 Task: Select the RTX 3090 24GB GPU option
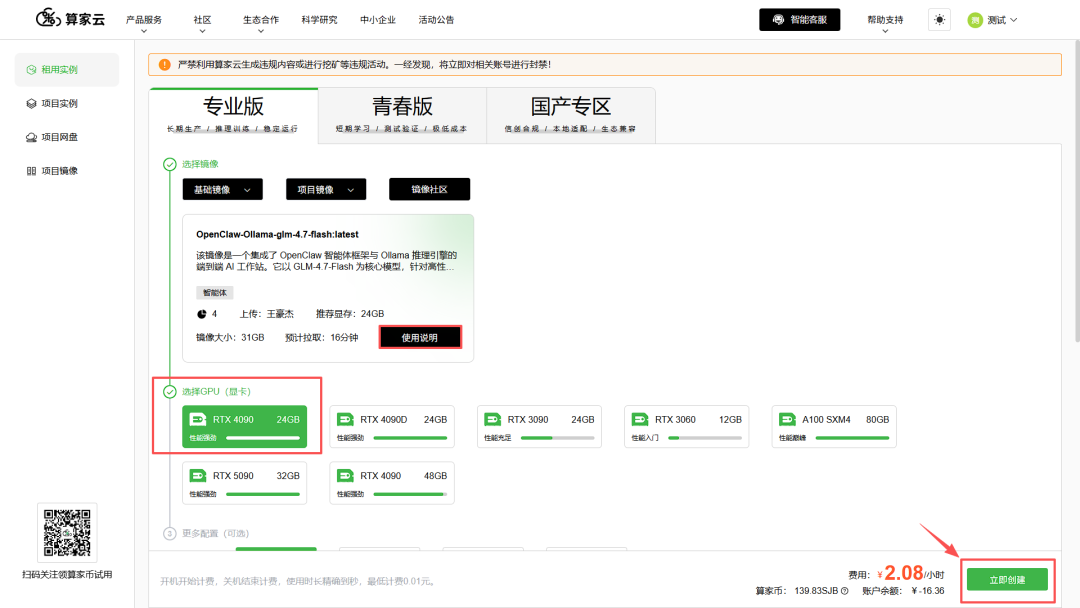(x=539, y=427)
